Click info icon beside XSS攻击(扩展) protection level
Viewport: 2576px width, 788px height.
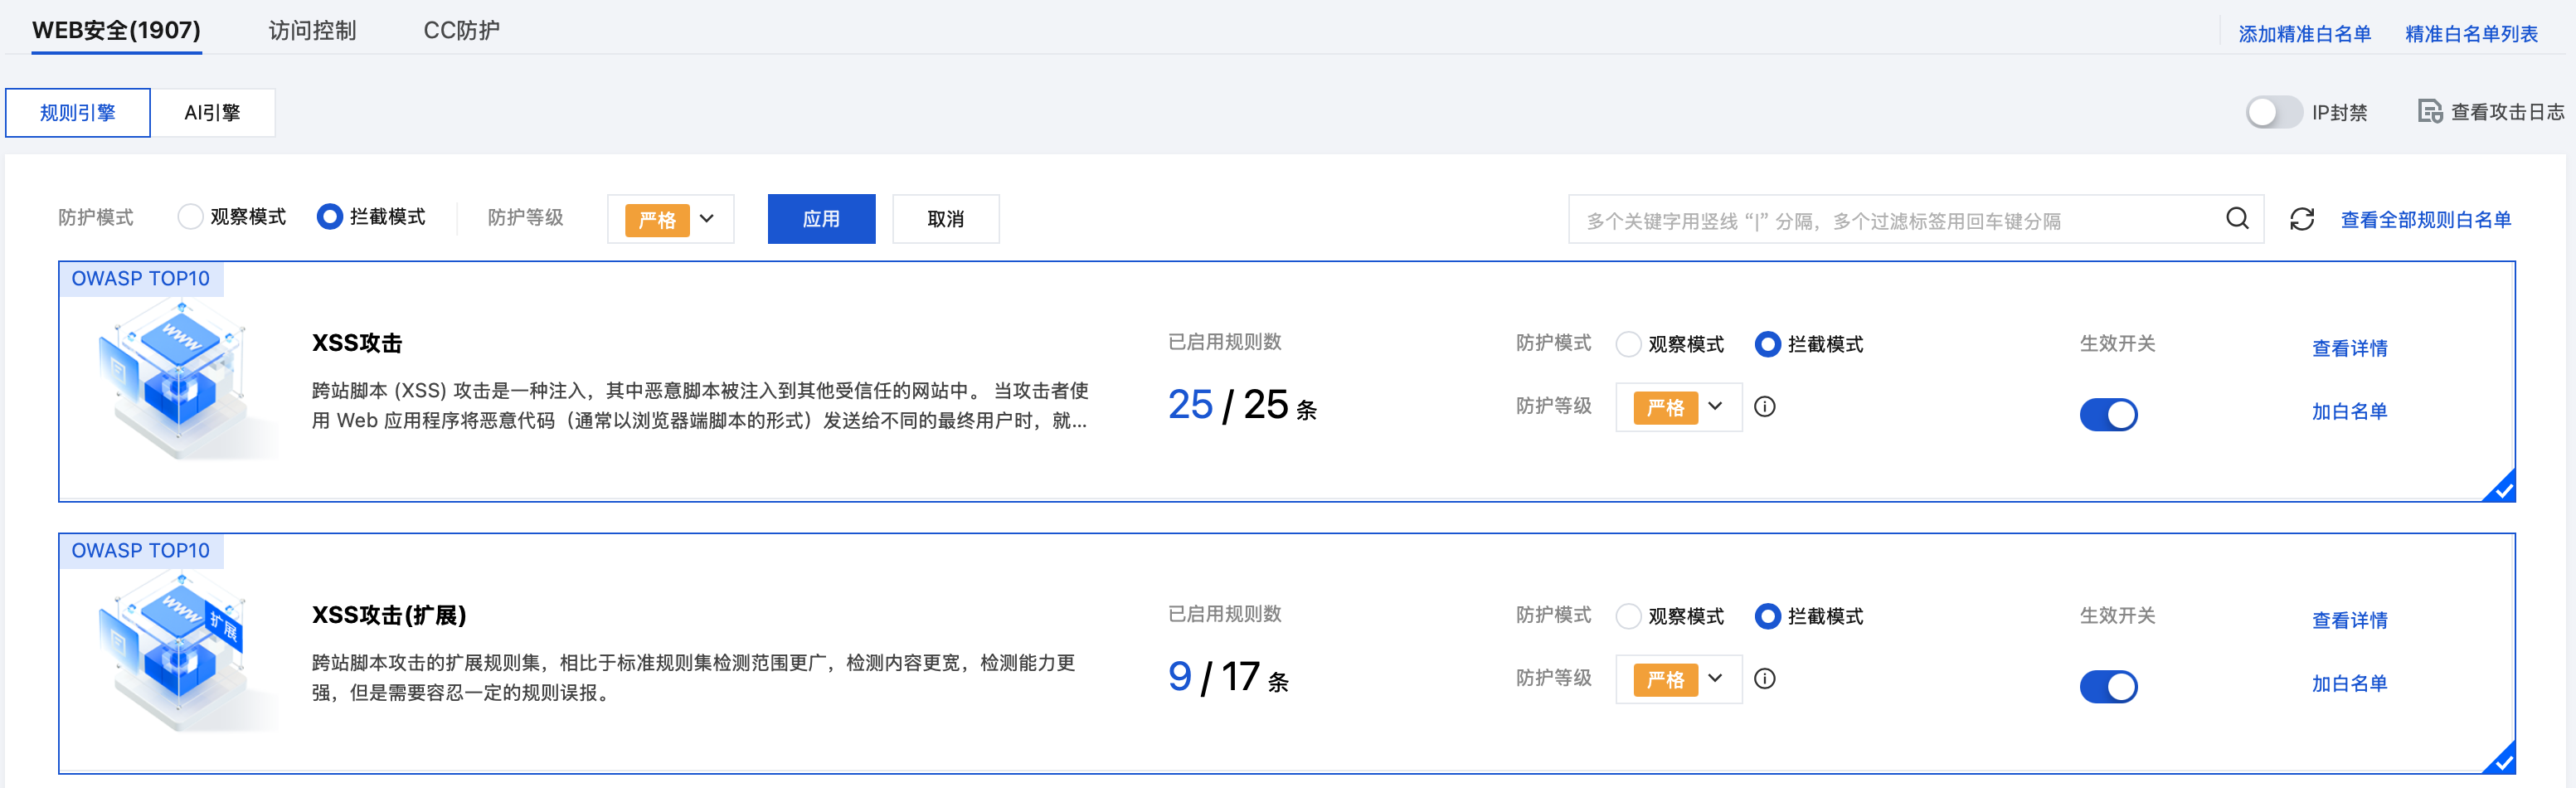point(1765,679)
